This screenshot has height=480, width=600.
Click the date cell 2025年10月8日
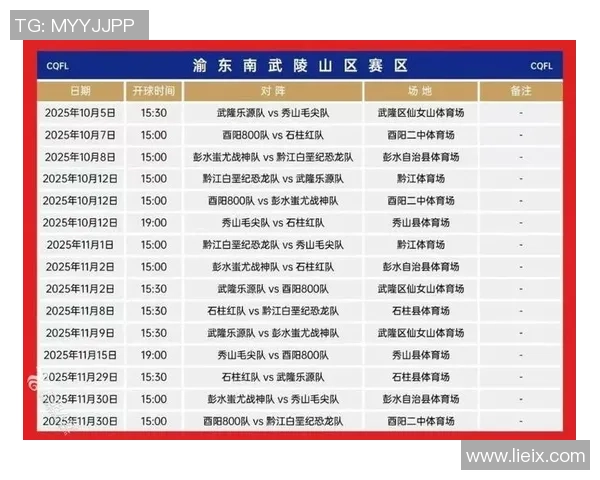pyautogui.click(x=80, y=157)
